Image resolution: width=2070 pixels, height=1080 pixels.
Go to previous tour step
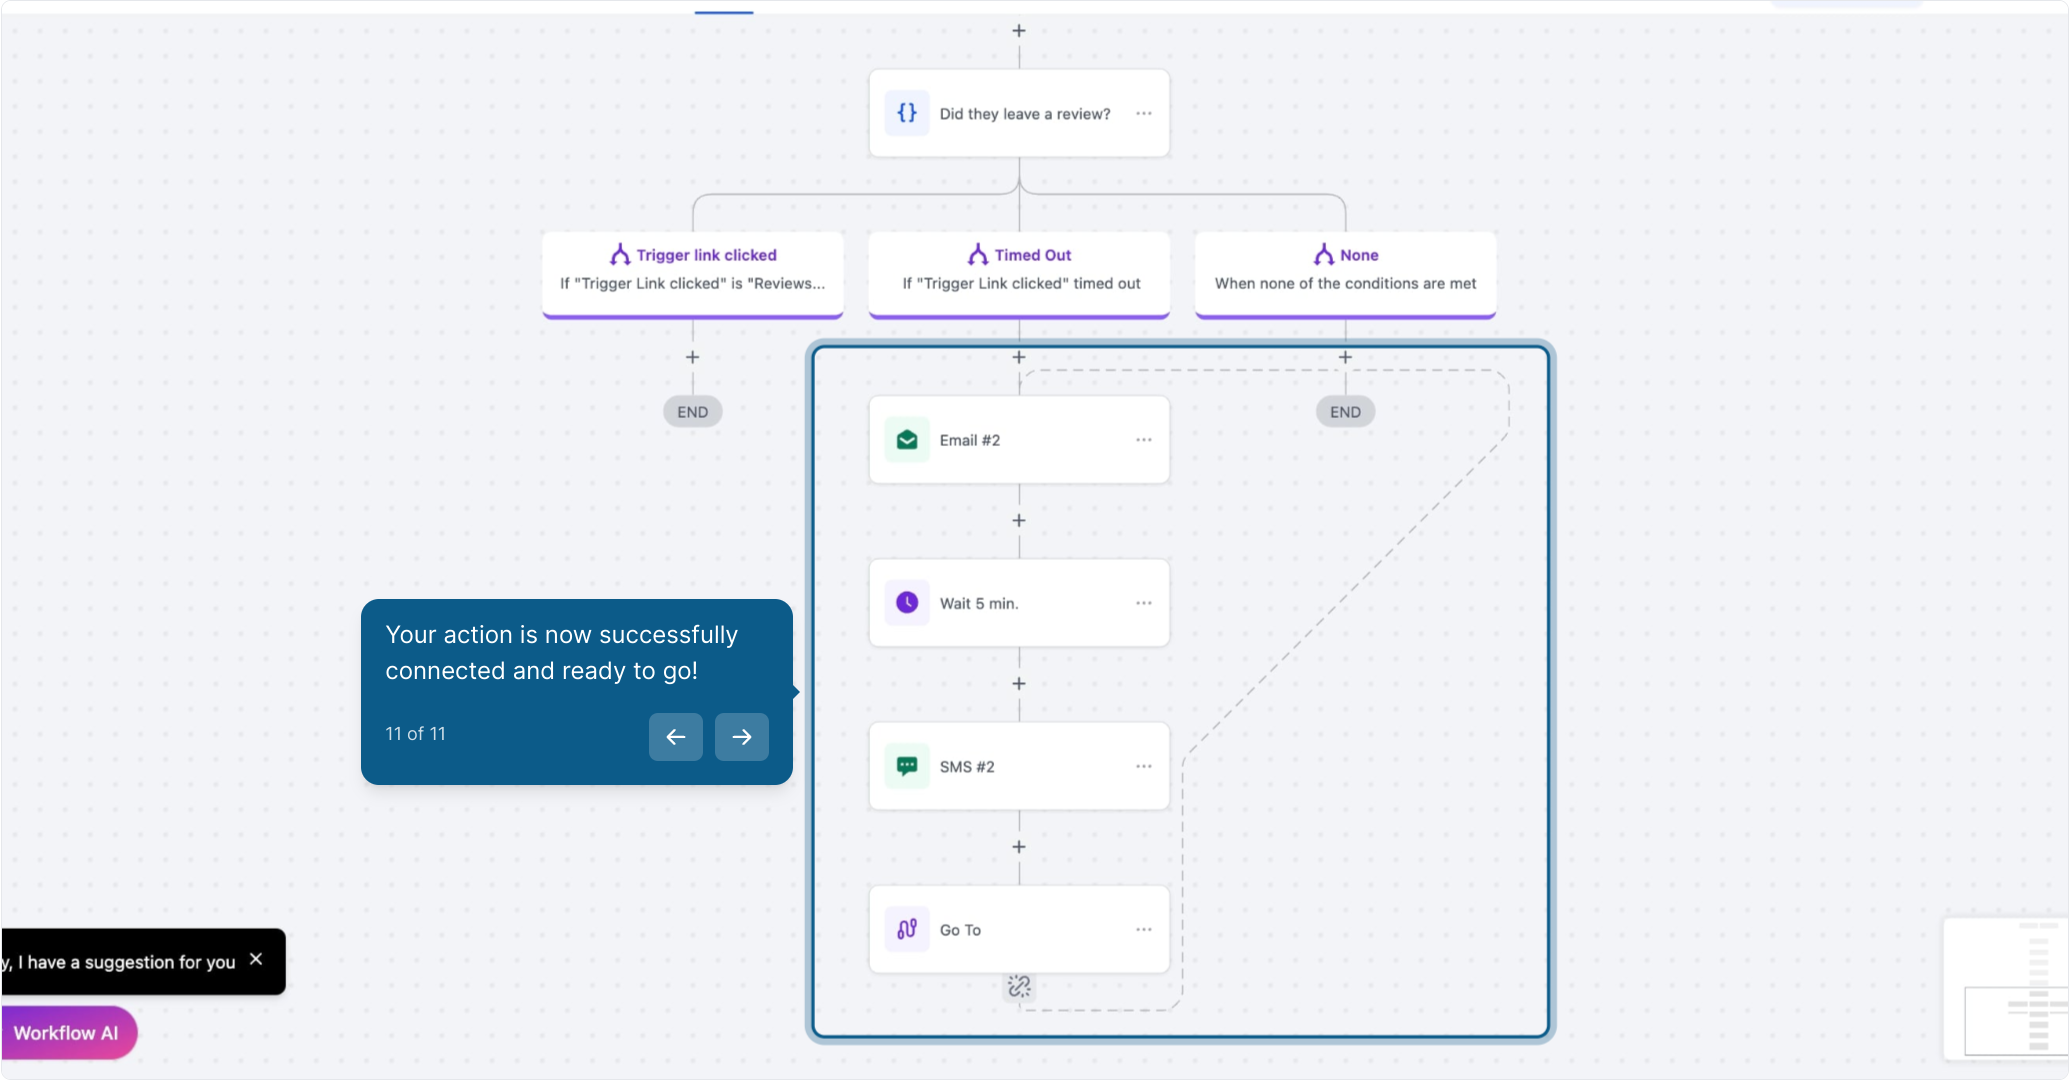click(x=676, y=737)
